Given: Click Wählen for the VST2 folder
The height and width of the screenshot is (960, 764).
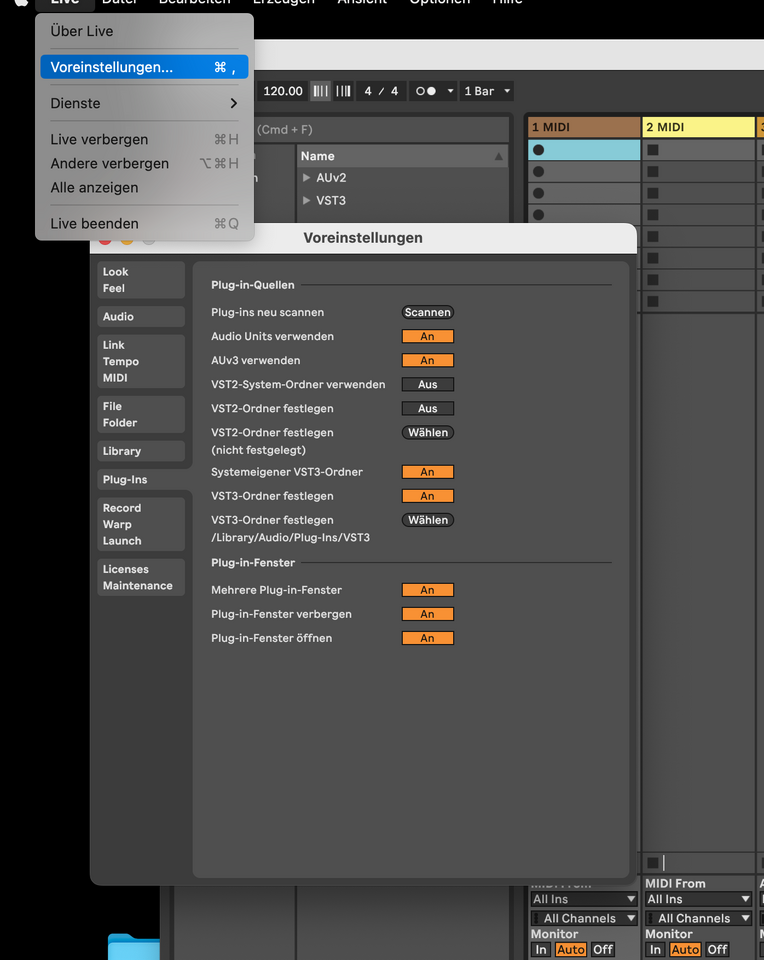Looking at the screenshot, I should 427,432.
